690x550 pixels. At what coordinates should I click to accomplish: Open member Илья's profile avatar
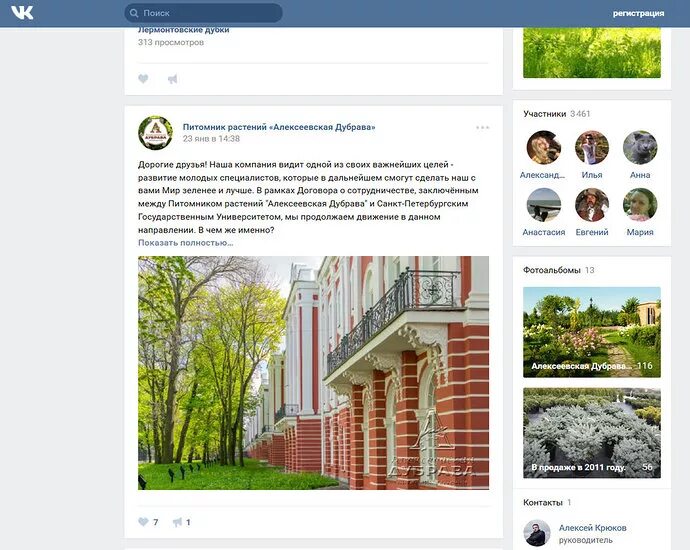tap(592, 147)
